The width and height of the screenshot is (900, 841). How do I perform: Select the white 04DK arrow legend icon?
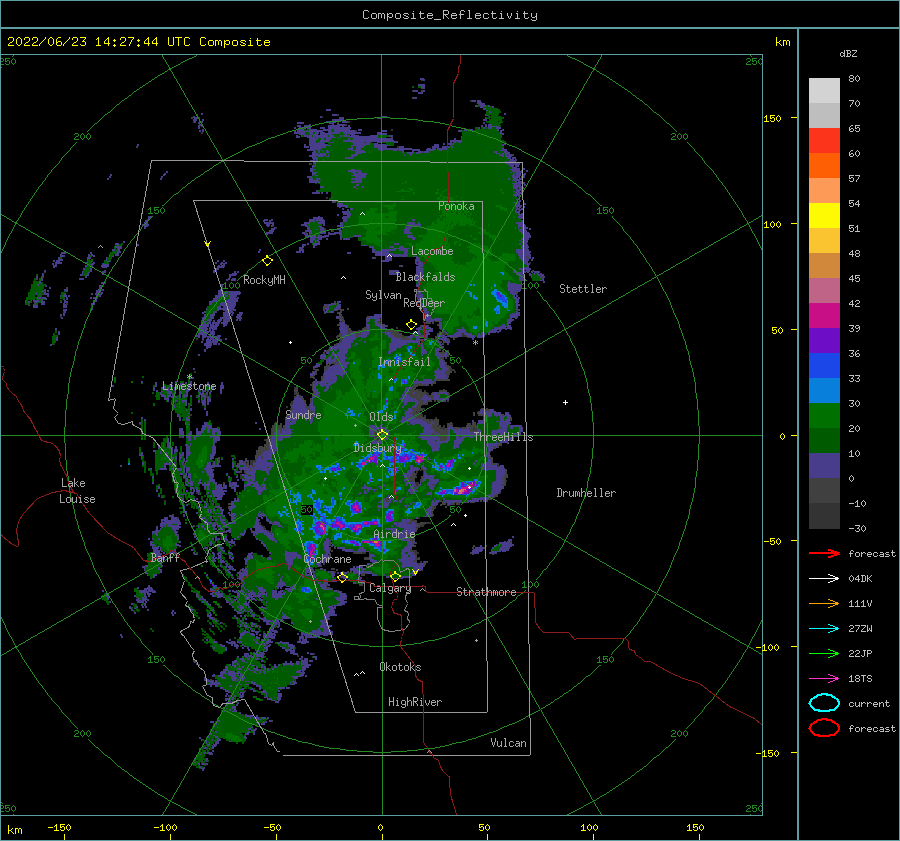(x=824, y=579)
